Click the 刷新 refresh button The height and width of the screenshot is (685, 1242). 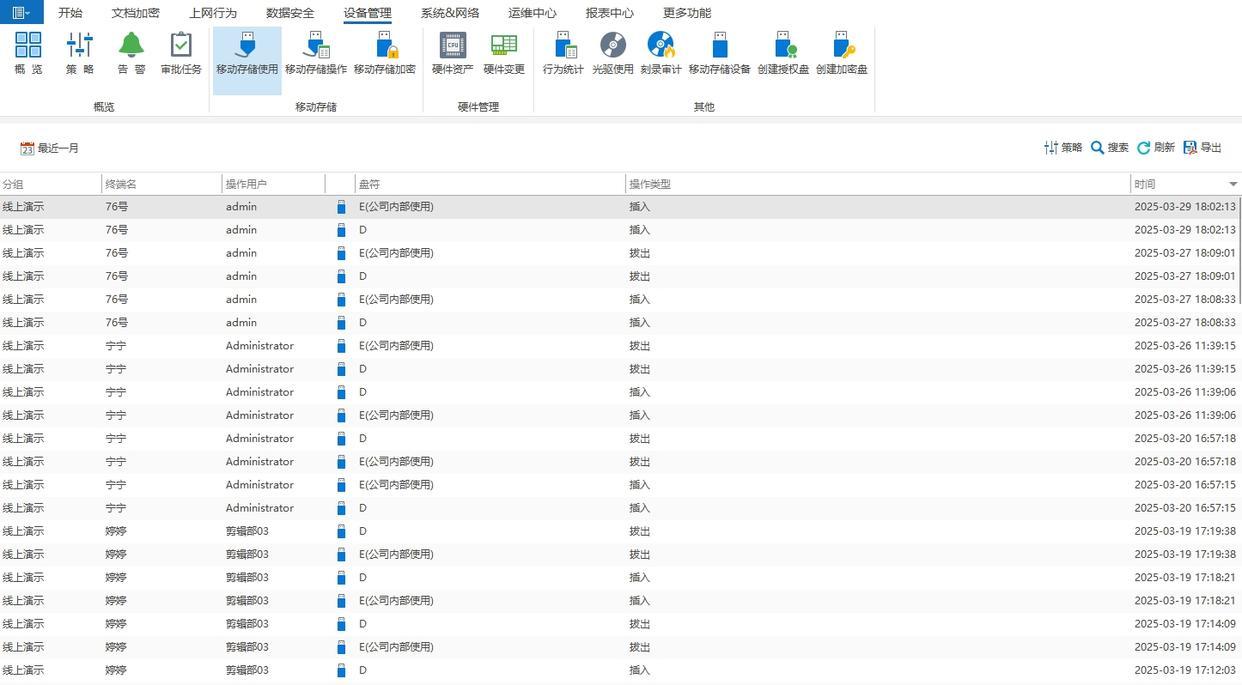(1155, 147)
